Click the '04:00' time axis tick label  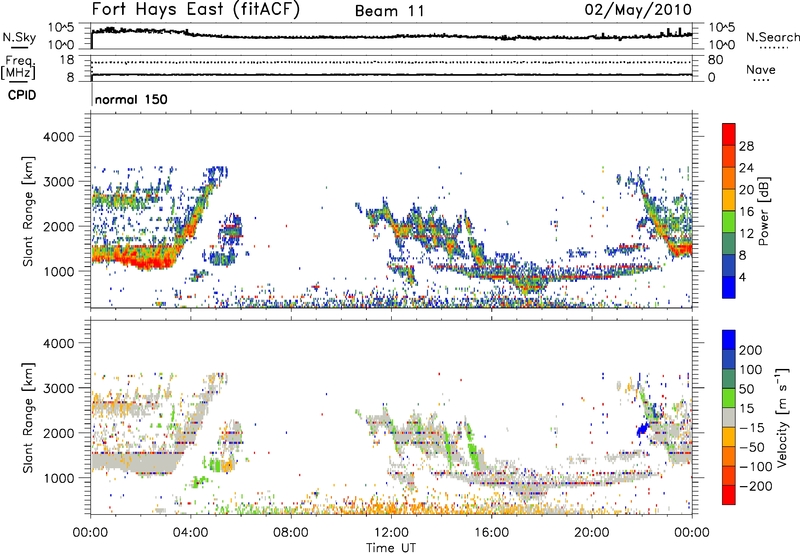tap(191, 533)
